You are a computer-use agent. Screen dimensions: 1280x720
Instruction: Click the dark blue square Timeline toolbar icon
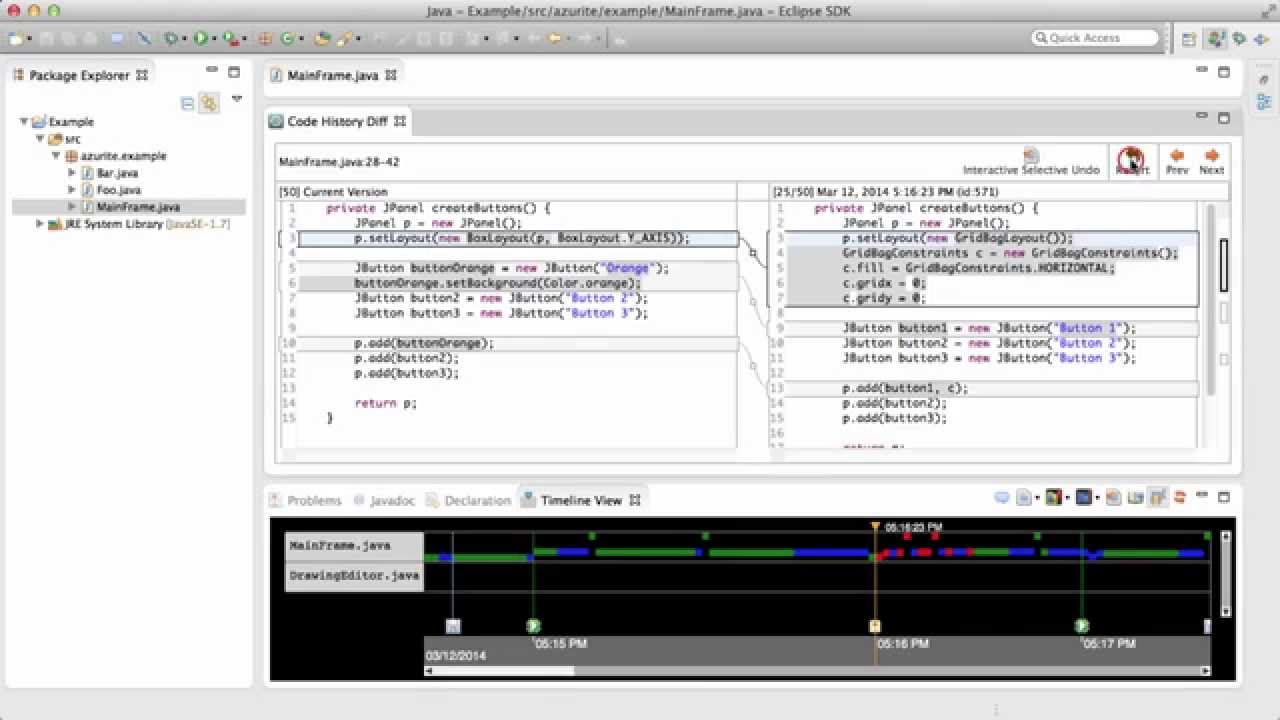[1083, 497]
